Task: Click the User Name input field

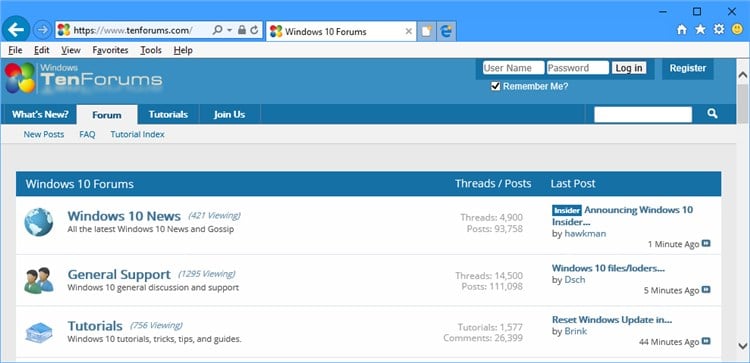Action: (x=513, y=68)
